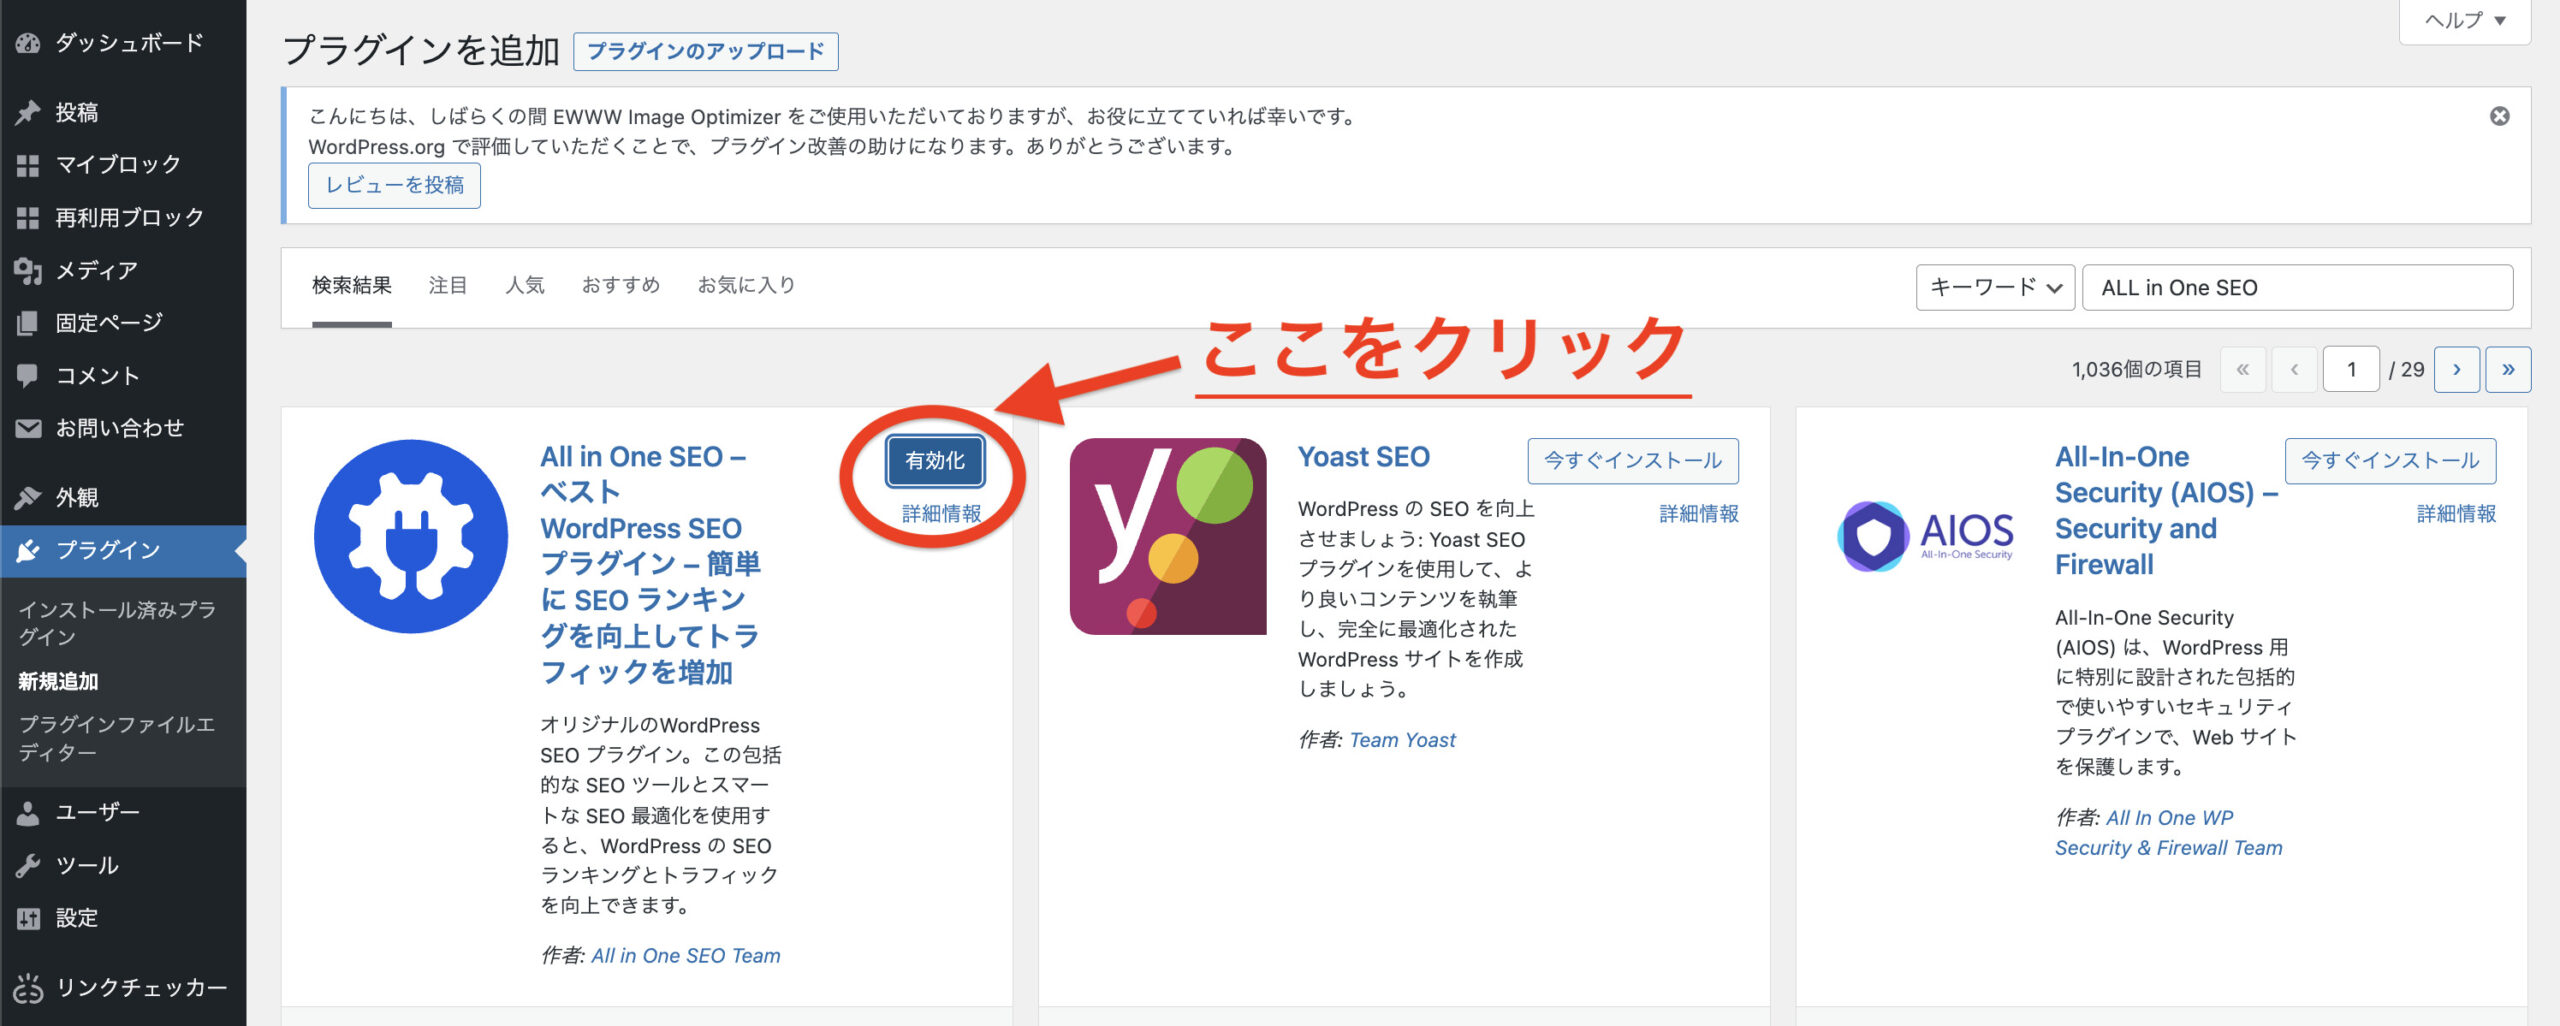
Task: Open 詳細情報 for All-In-One Security
Action: pyautogui.click(x=2456, y=514)
